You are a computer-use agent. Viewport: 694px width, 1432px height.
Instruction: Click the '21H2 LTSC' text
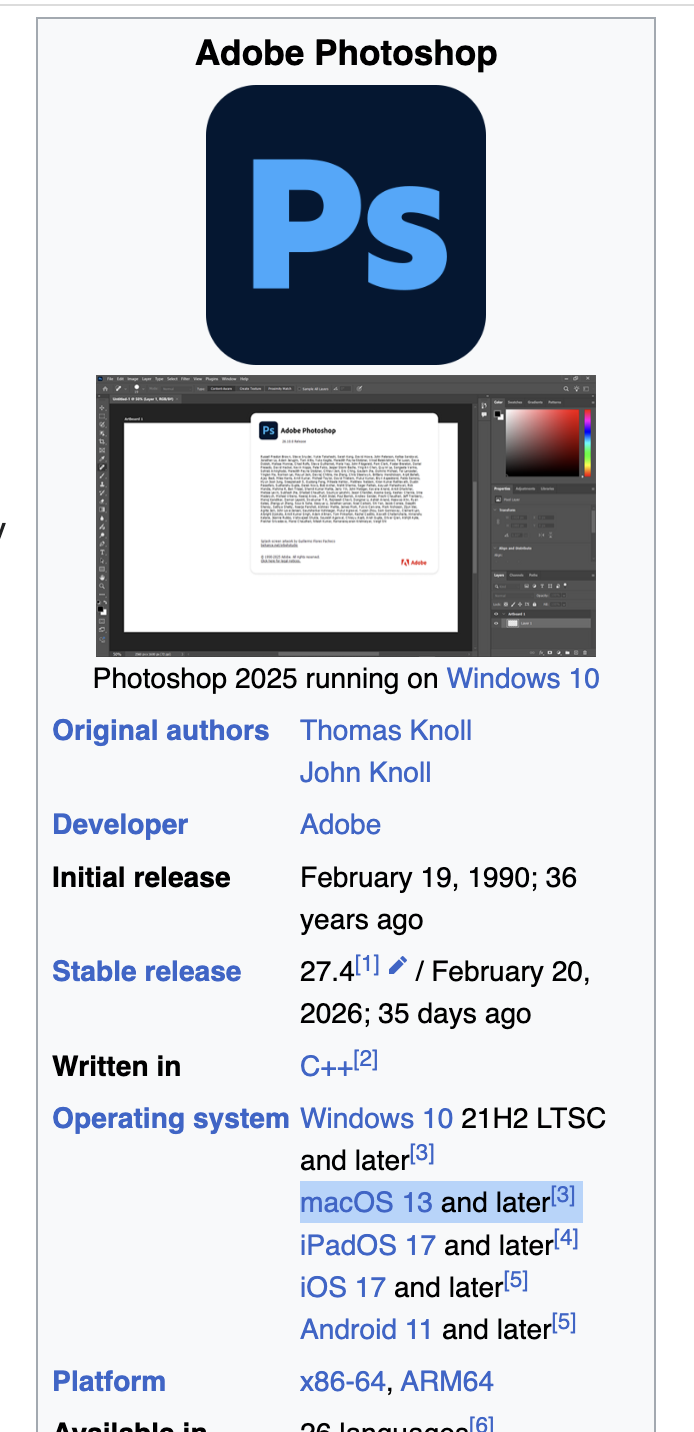(533, 1118)
